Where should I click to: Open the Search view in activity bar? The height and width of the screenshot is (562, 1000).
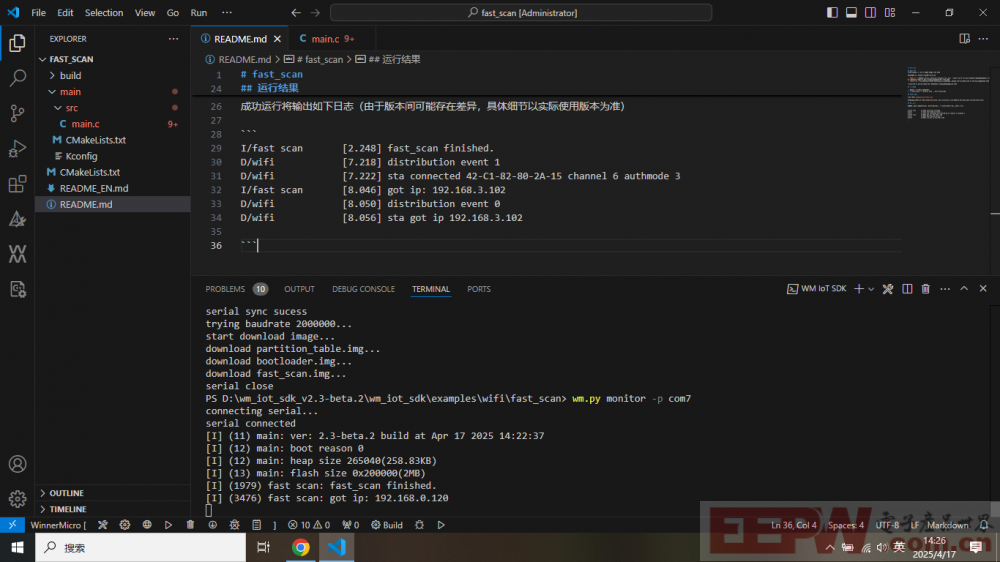click(17, 78)
